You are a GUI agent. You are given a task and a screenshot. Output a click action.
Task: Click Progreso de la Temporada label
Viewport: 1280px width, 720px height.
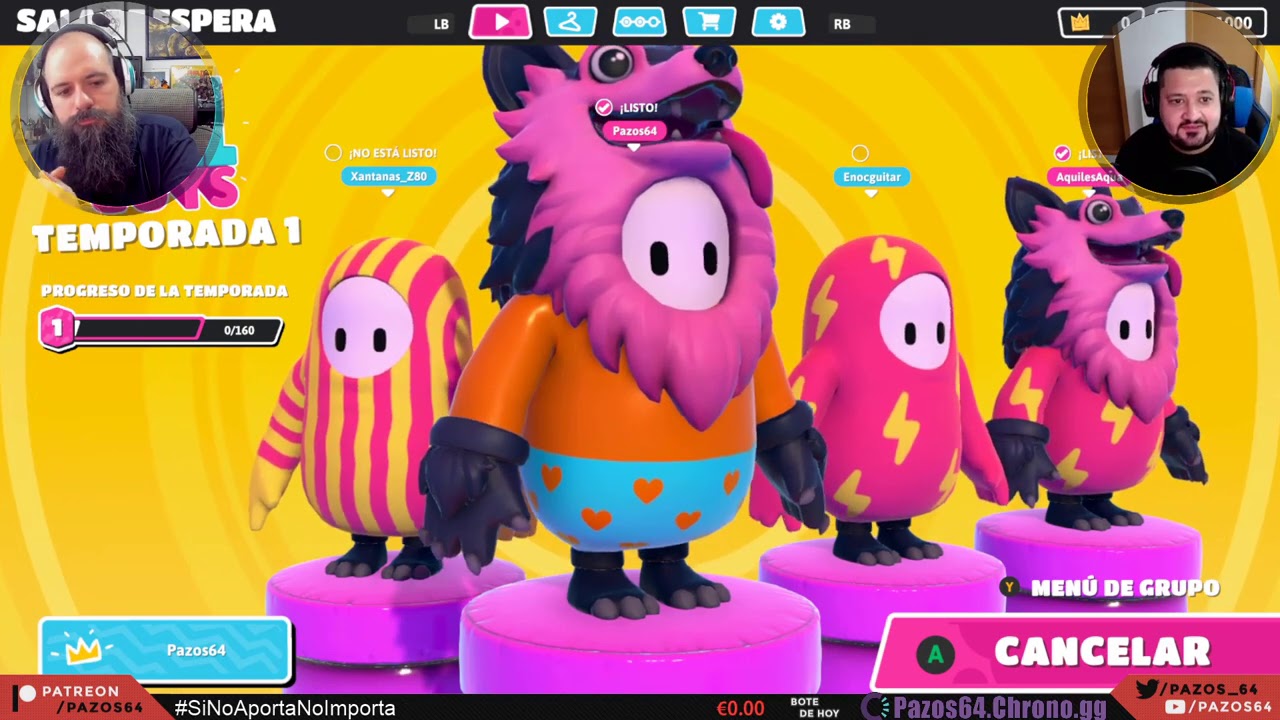[164, 291]
